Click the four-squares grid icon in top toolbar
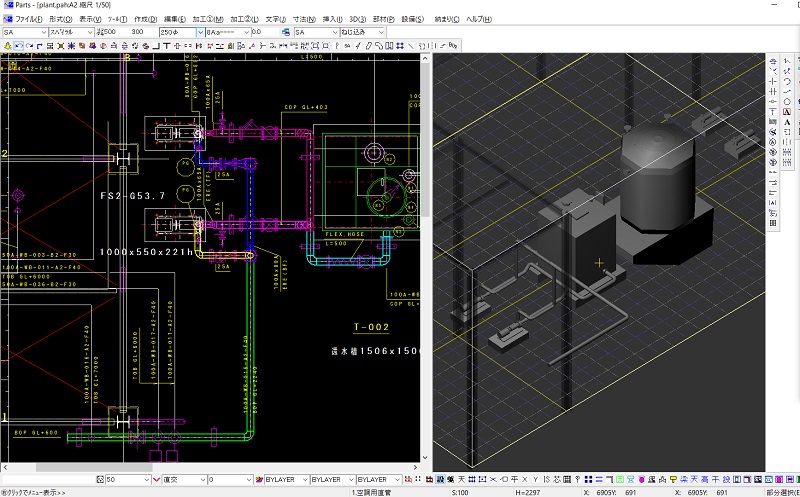Viewport: 800px width, 497px height. (x=399, y=46)
